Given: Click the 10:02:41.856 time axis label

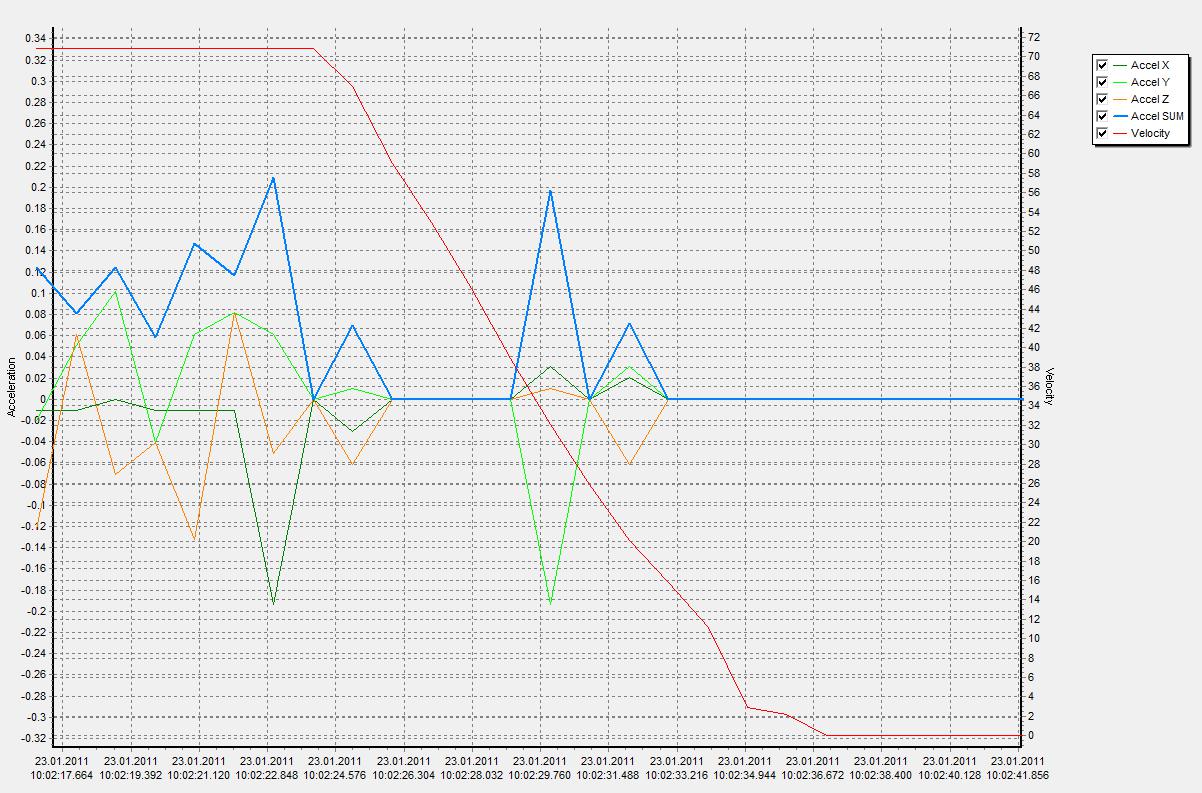Looking at the screenshot, I should (x=1017, y=774).
